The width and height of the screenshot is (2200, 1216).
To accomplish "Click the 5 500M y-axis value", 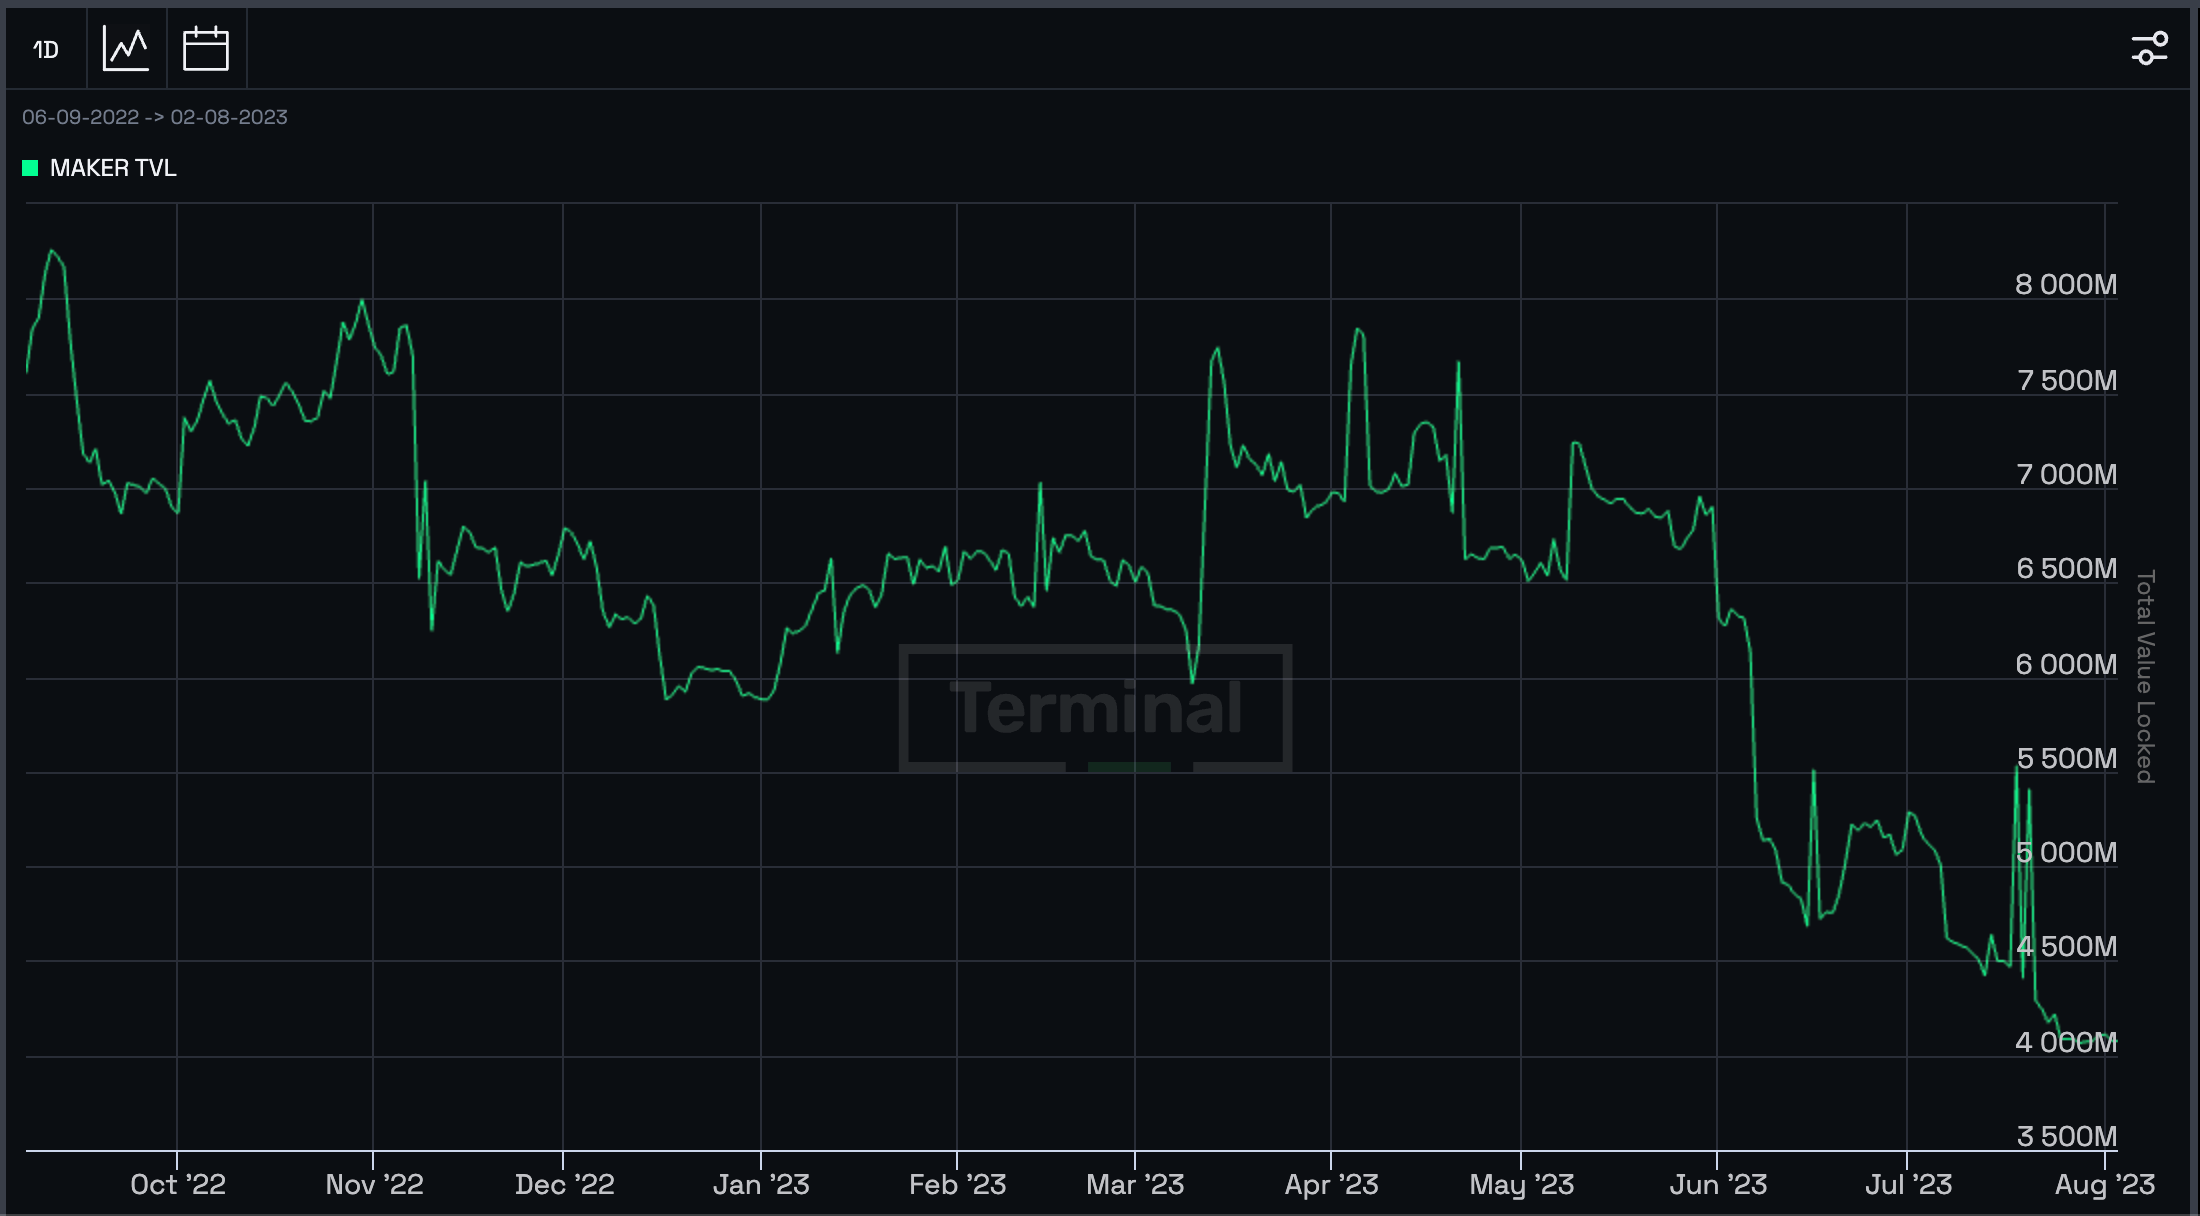I will click(x=2066, y=759).
